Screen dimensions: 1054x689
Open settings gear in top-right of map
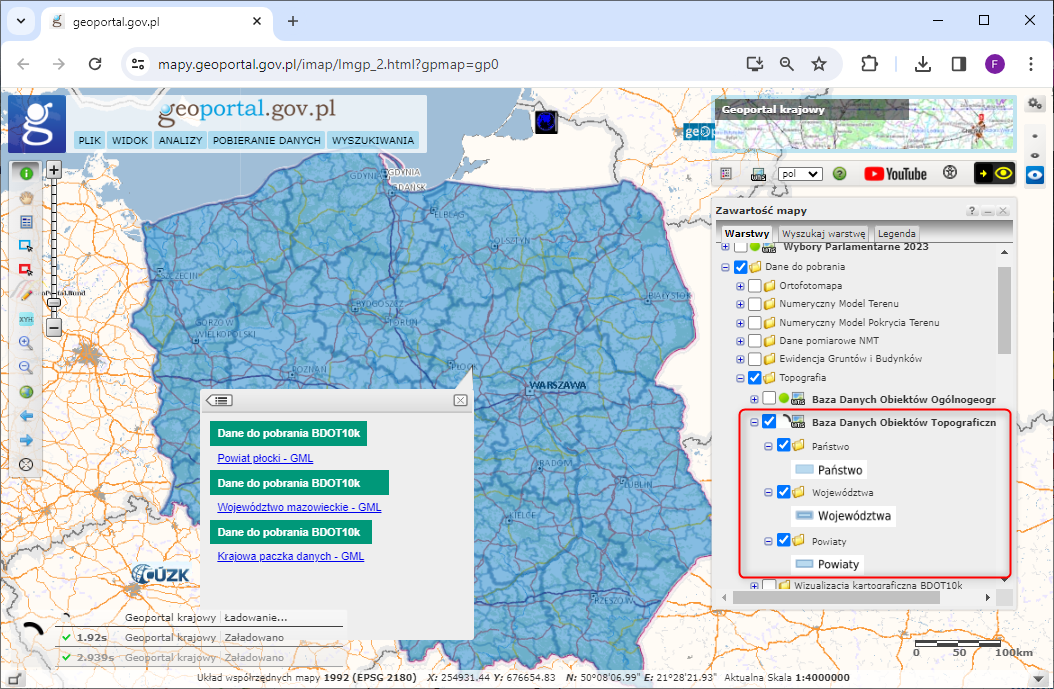pos(1035,104)
